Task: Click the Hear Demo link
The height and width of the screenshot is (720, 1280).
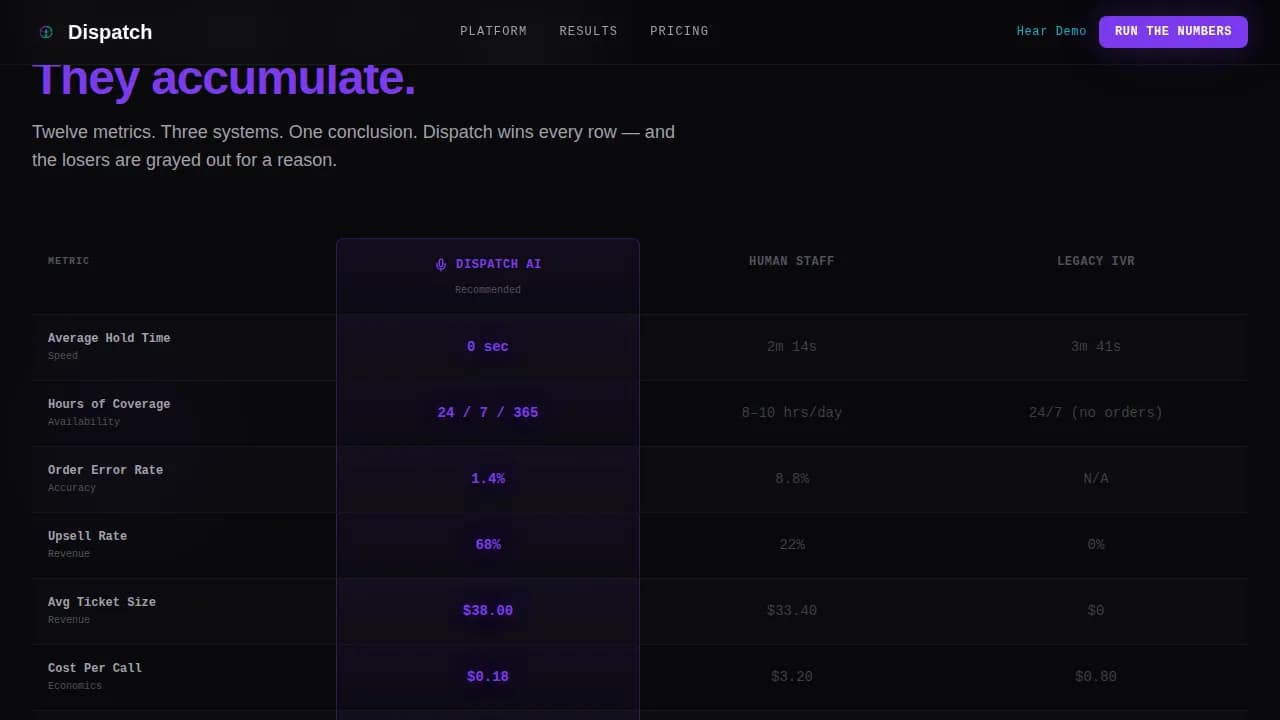Action: (1051, 31)
